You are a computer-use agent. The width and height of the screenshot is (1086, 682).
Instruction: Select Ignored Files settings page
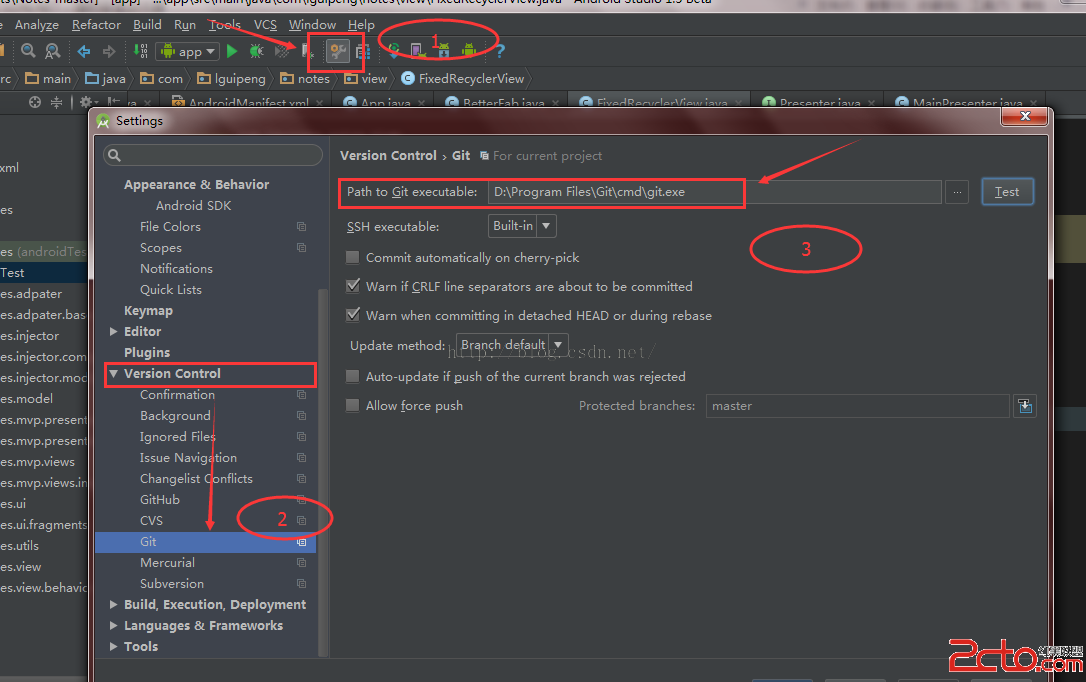178,436
